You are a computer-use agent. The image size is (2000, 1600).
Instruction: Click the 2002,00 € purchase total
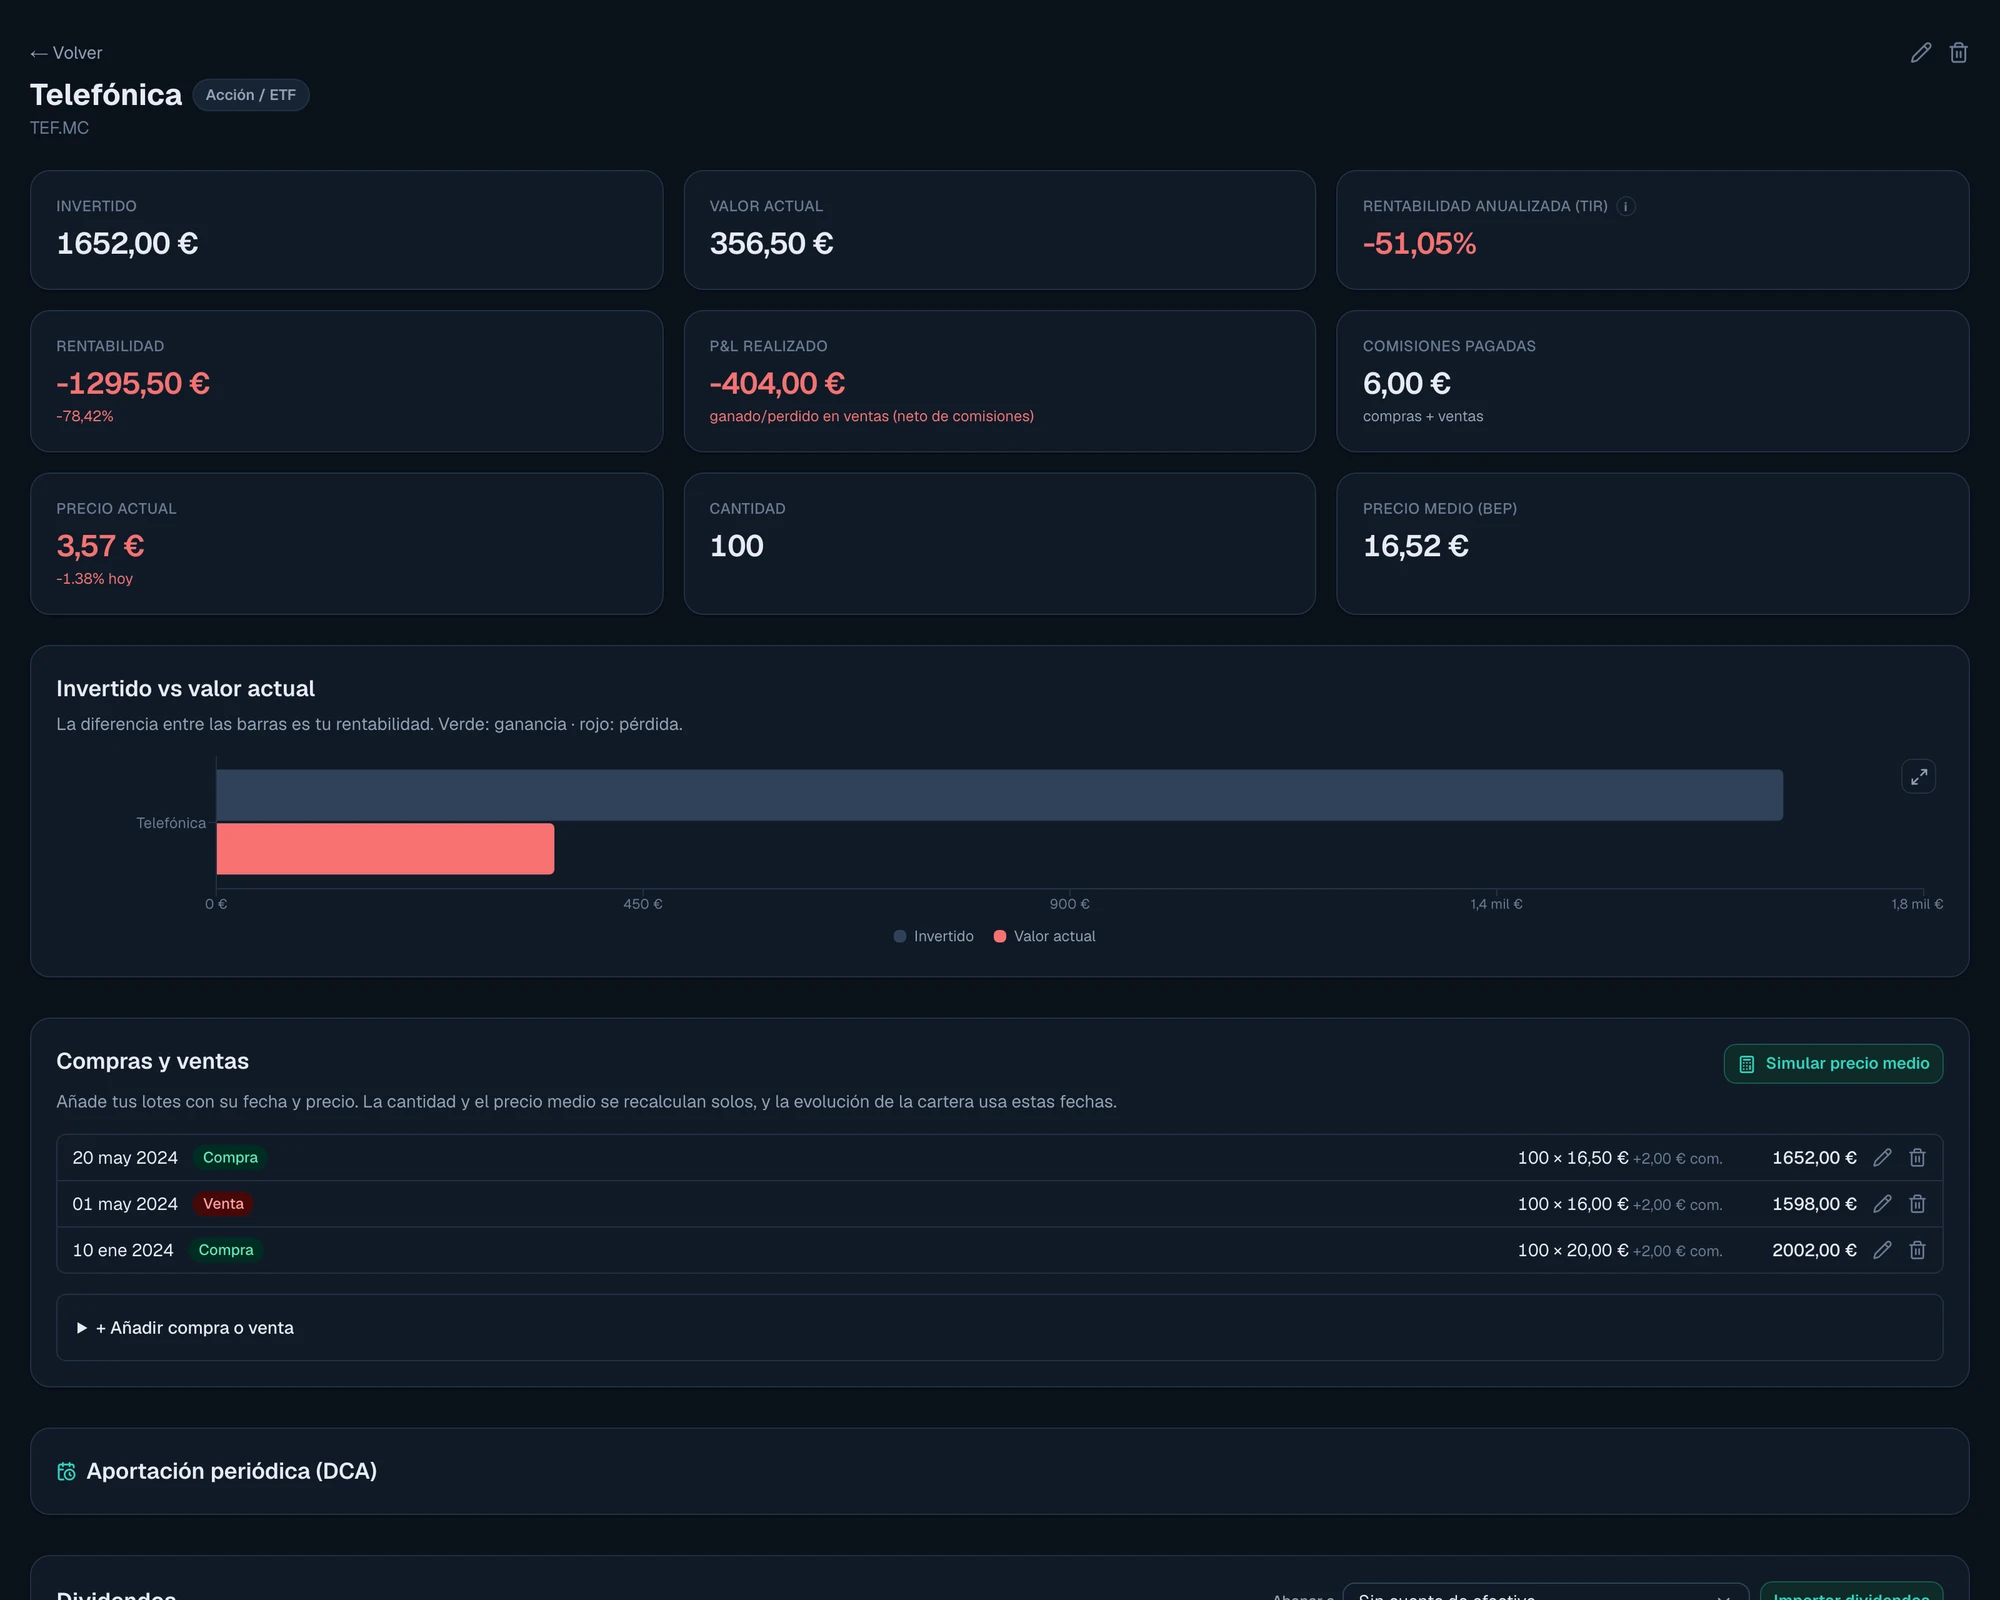tap(1814, 1250)
